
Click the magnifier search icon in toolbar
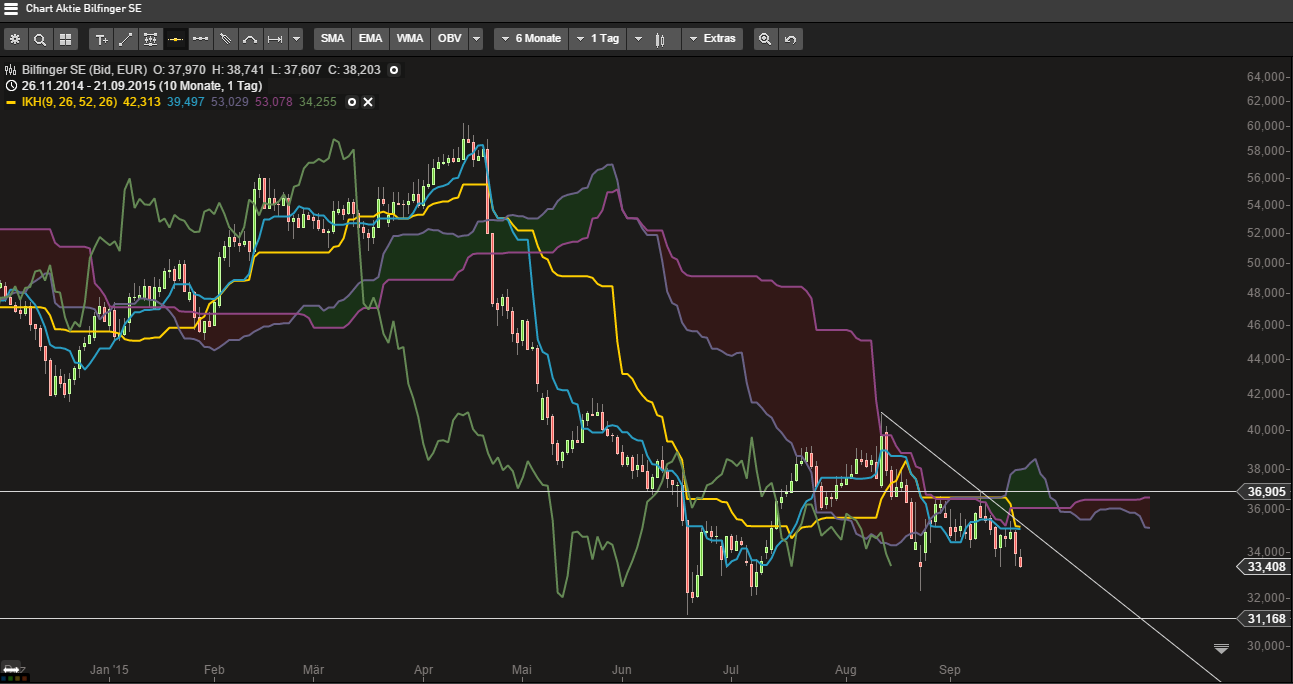pyautogui.click(x=40, y=39)
